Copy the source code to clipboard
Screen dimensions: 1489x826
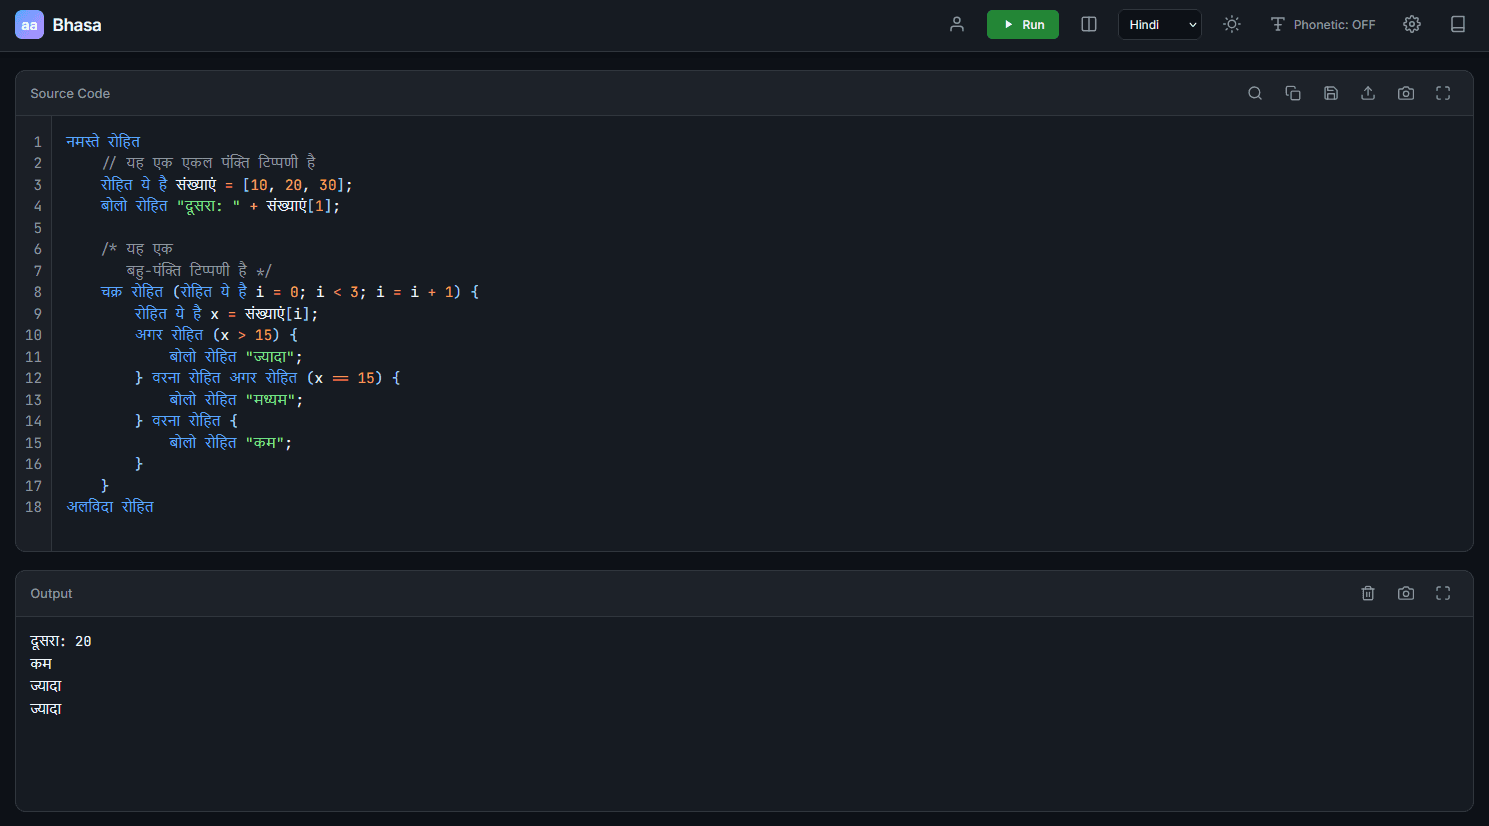(x=1293, y=93)
